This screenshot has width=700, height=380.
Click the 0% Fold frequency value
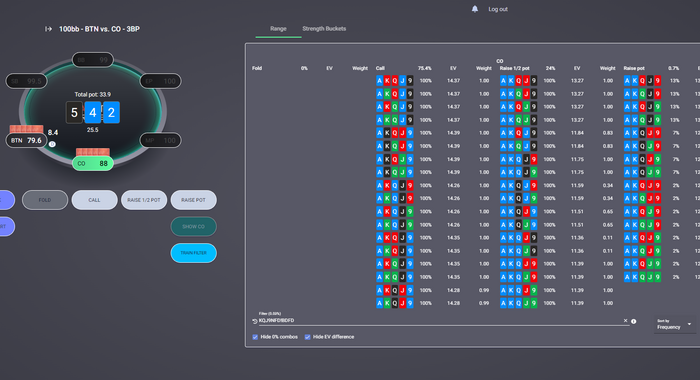tap(304, 68)
